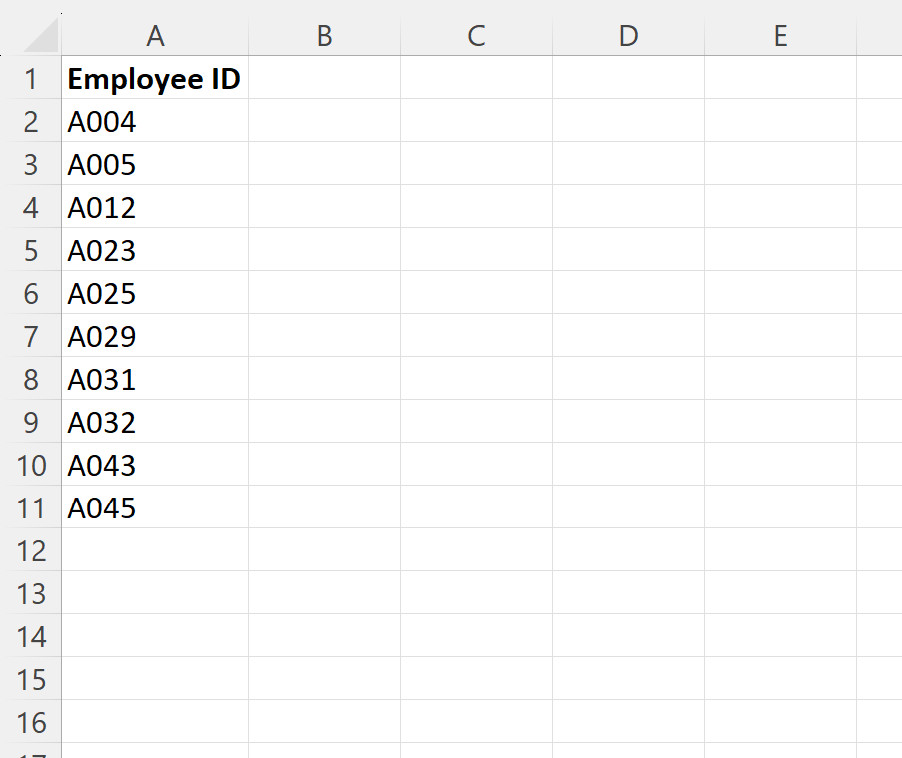Select the cell containing A031
Viewport: 902px width, 758px height.
click(155, 379)
